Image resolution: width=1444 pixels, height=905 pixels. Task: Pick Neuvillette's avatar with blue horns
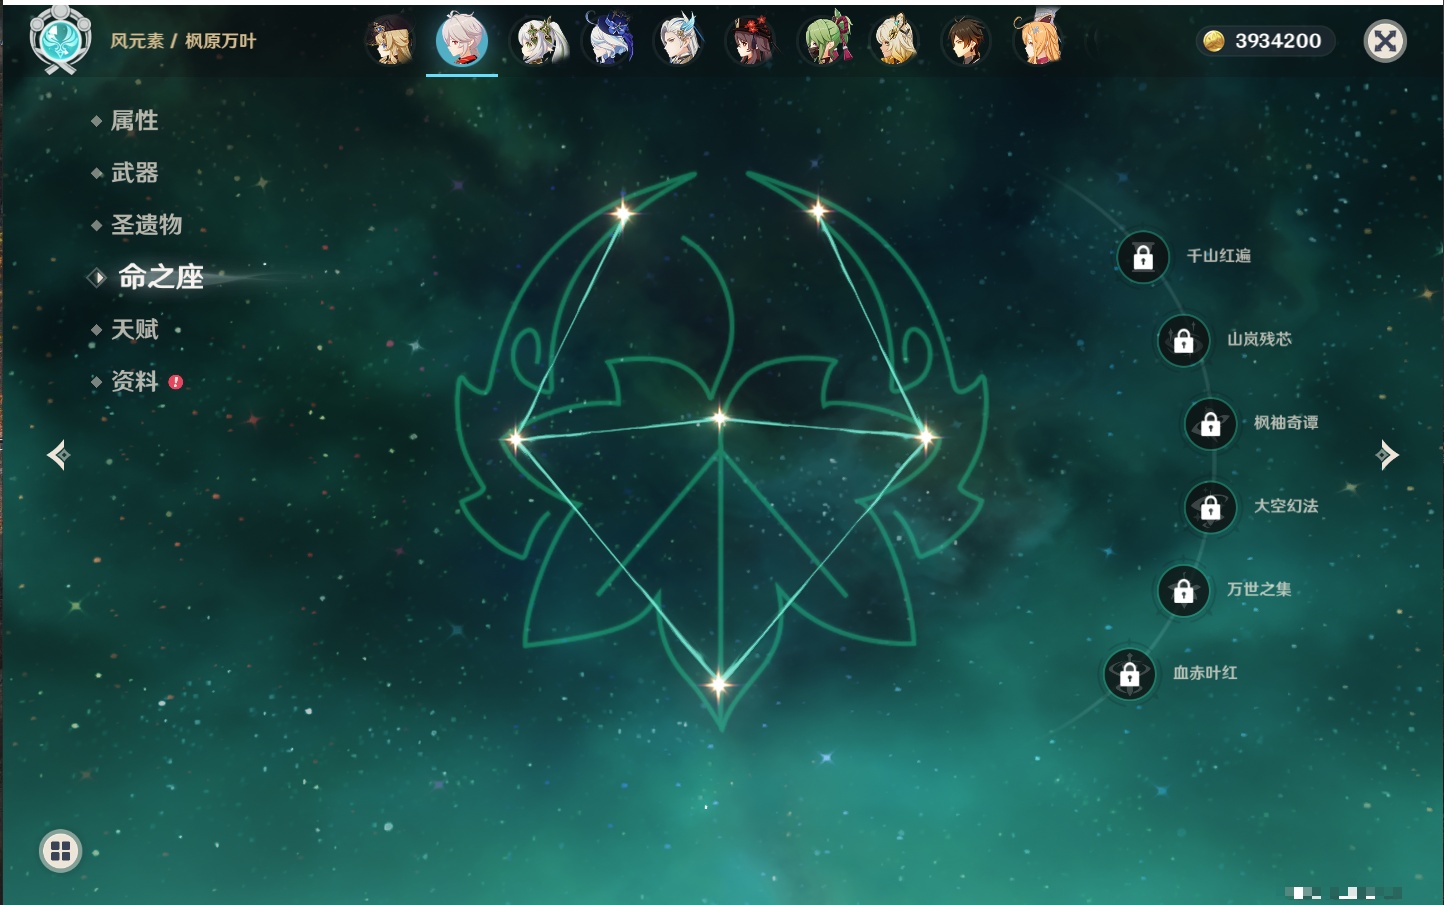(680, 42)
